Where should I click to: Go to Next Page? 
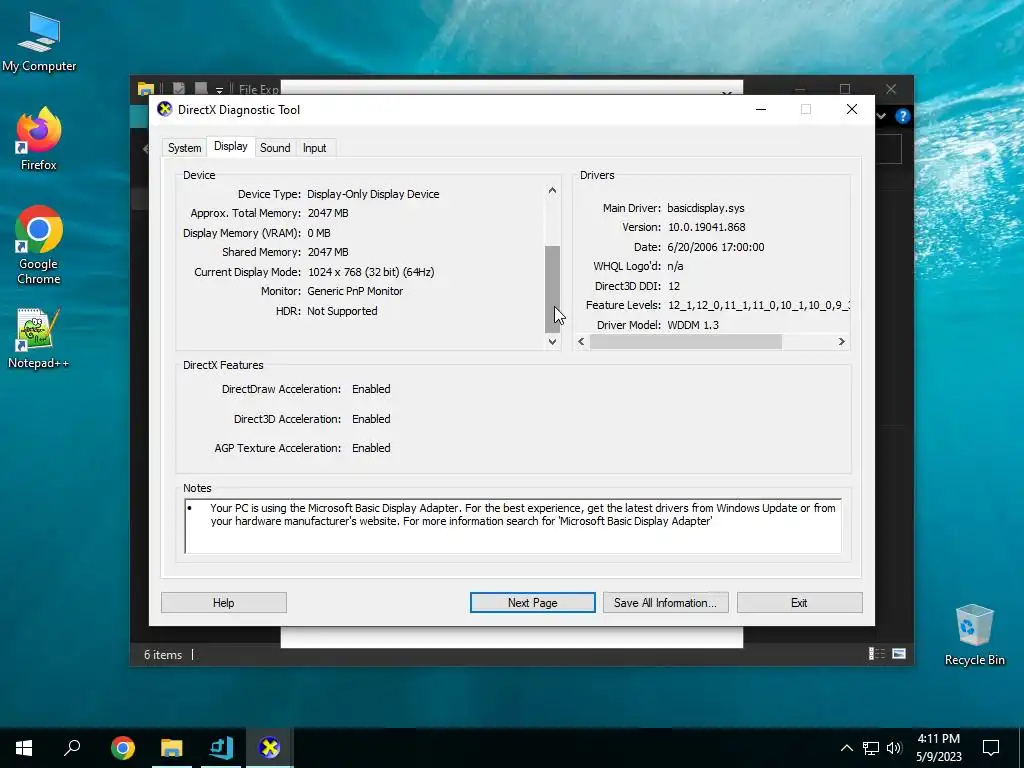click(532, 603)
